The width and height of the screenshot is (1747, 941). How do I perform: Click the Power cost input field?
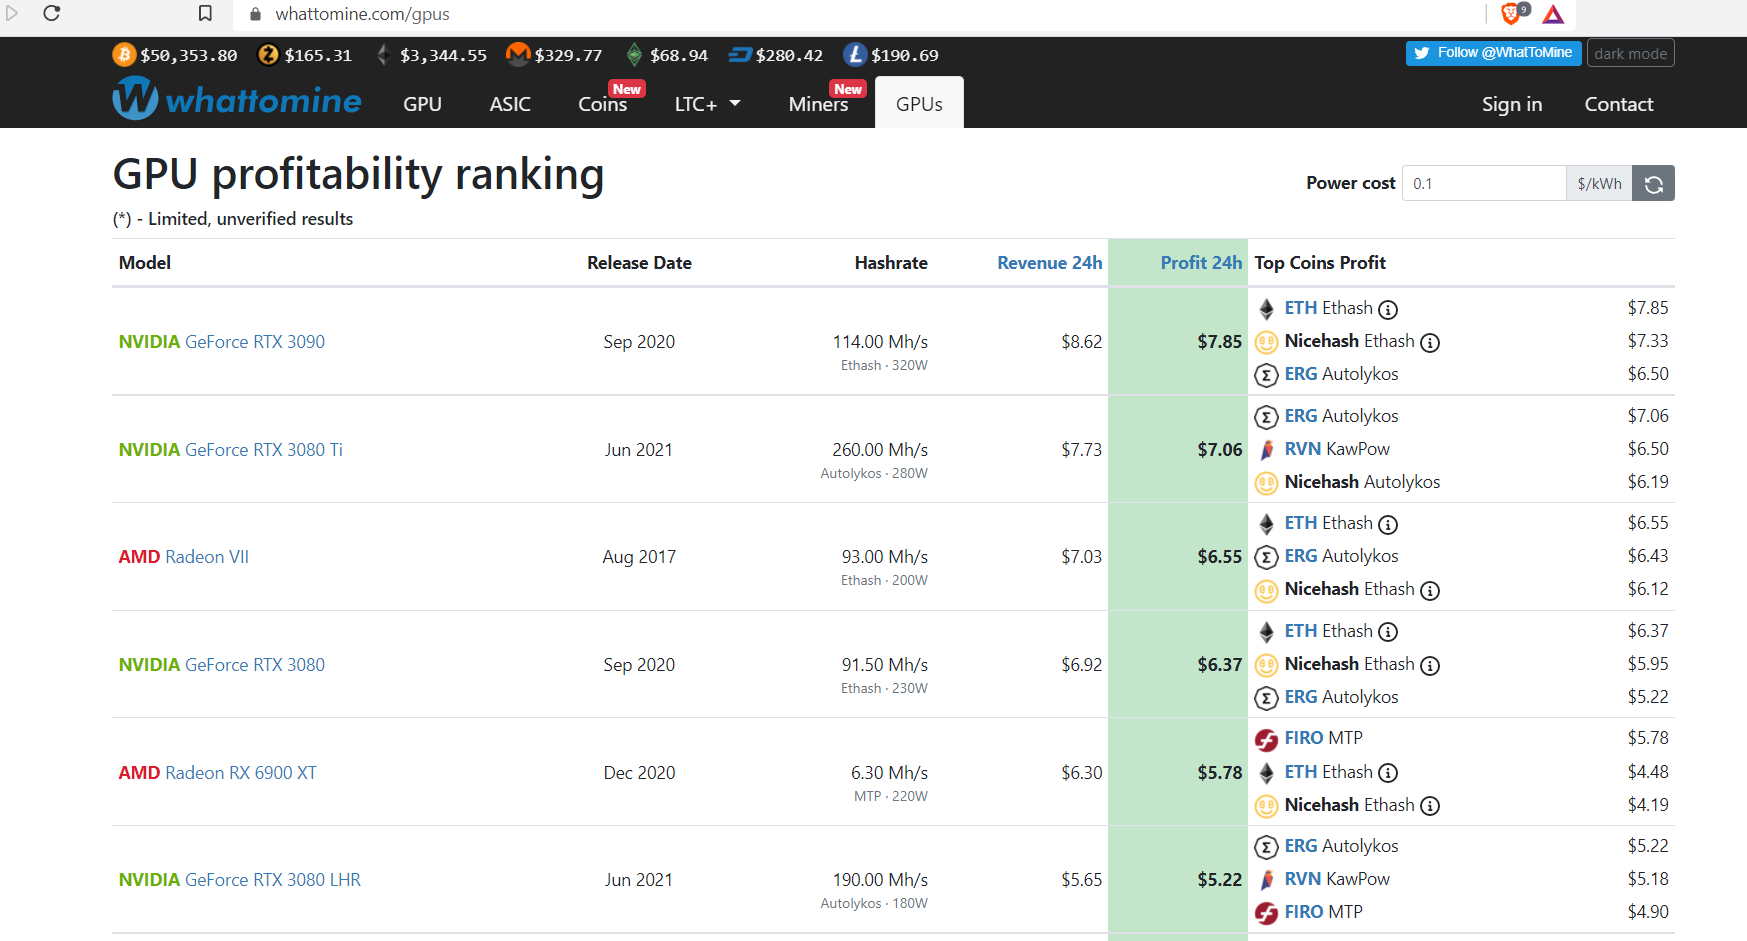1484,184
